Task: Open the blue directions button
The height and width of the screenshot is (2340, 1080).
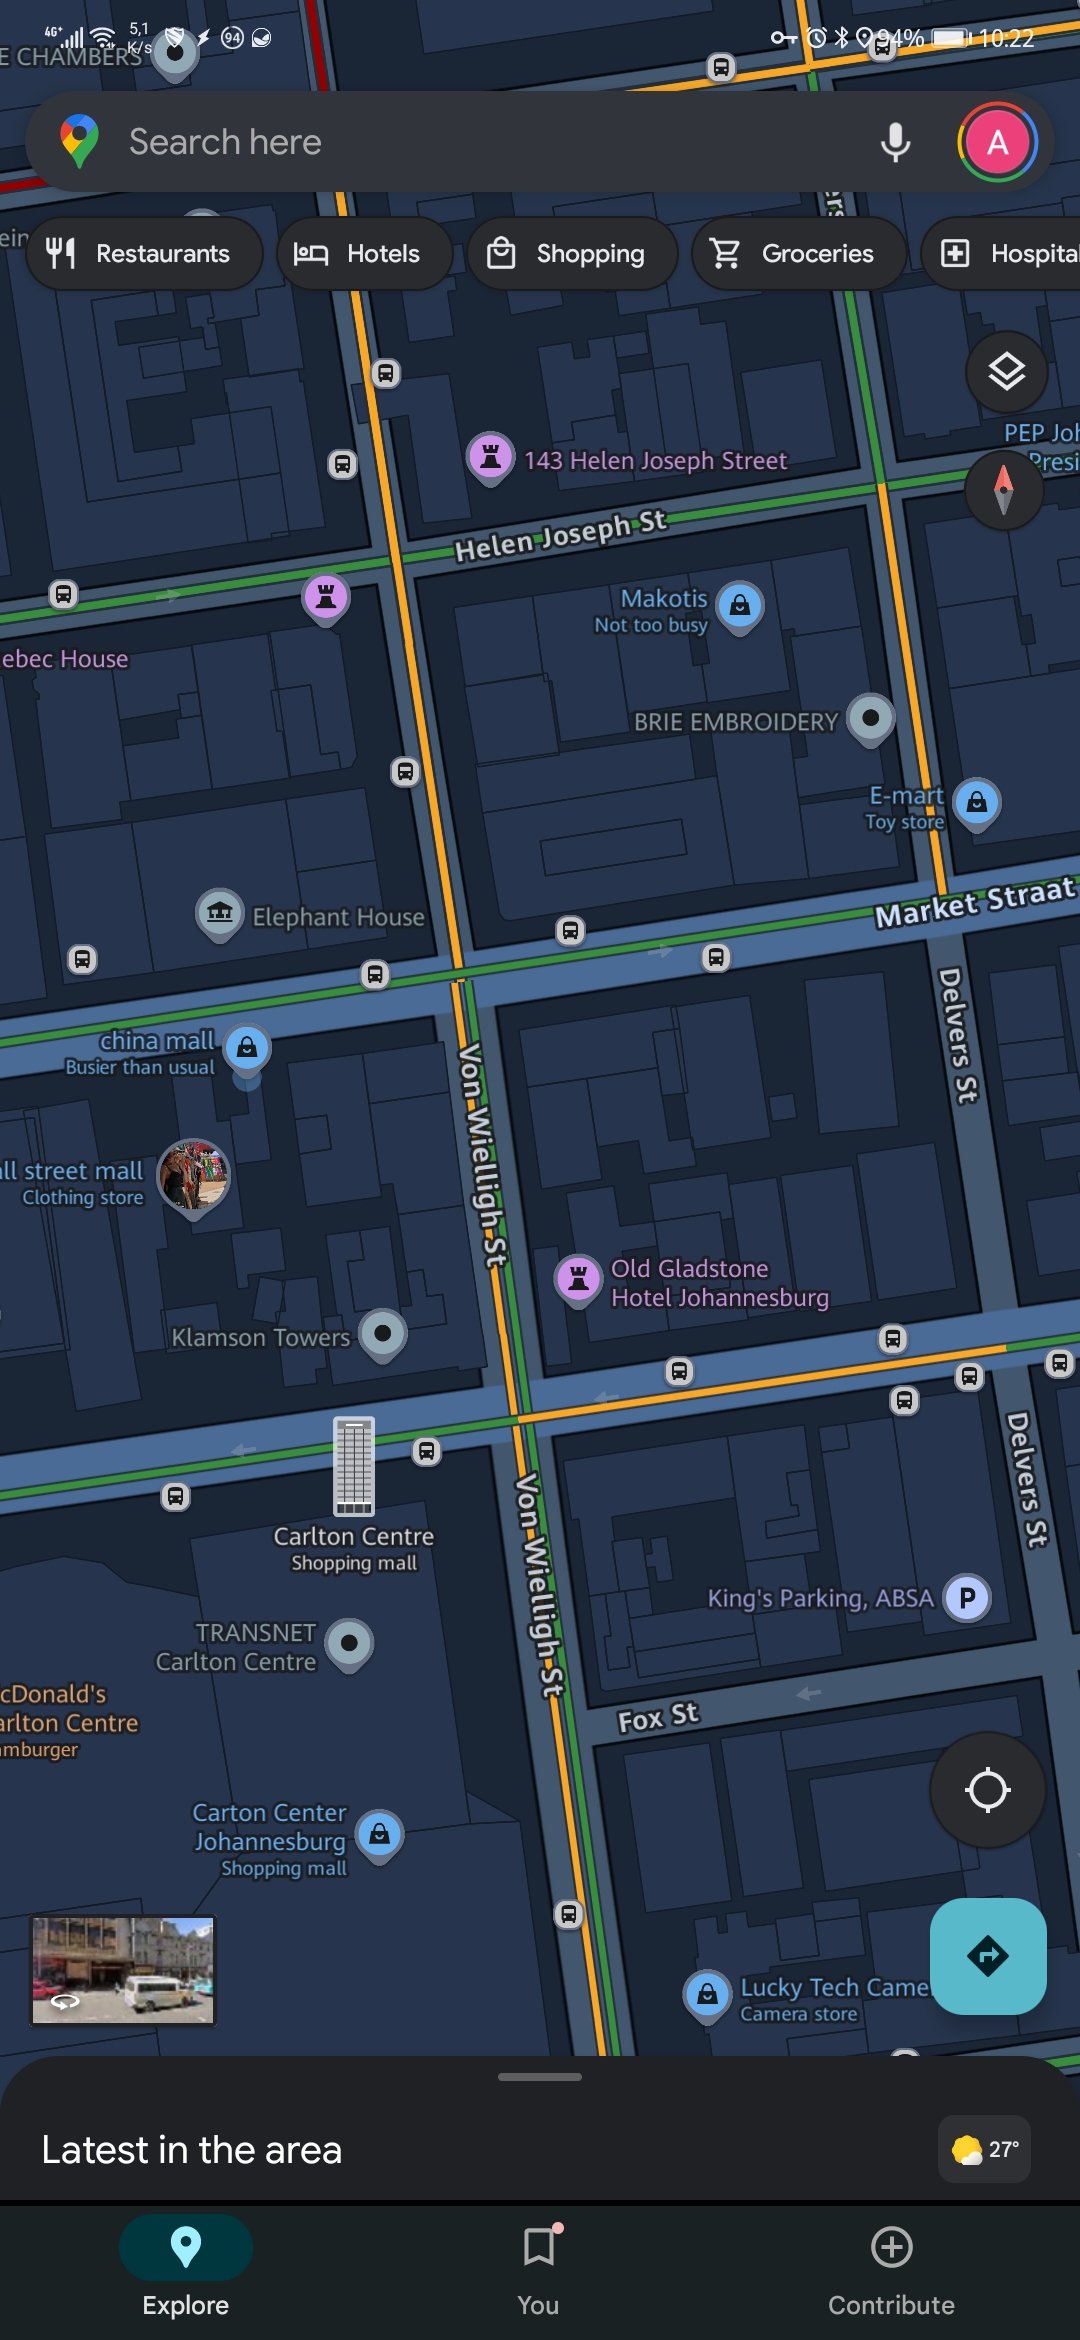Action: tap(988, 1956)
